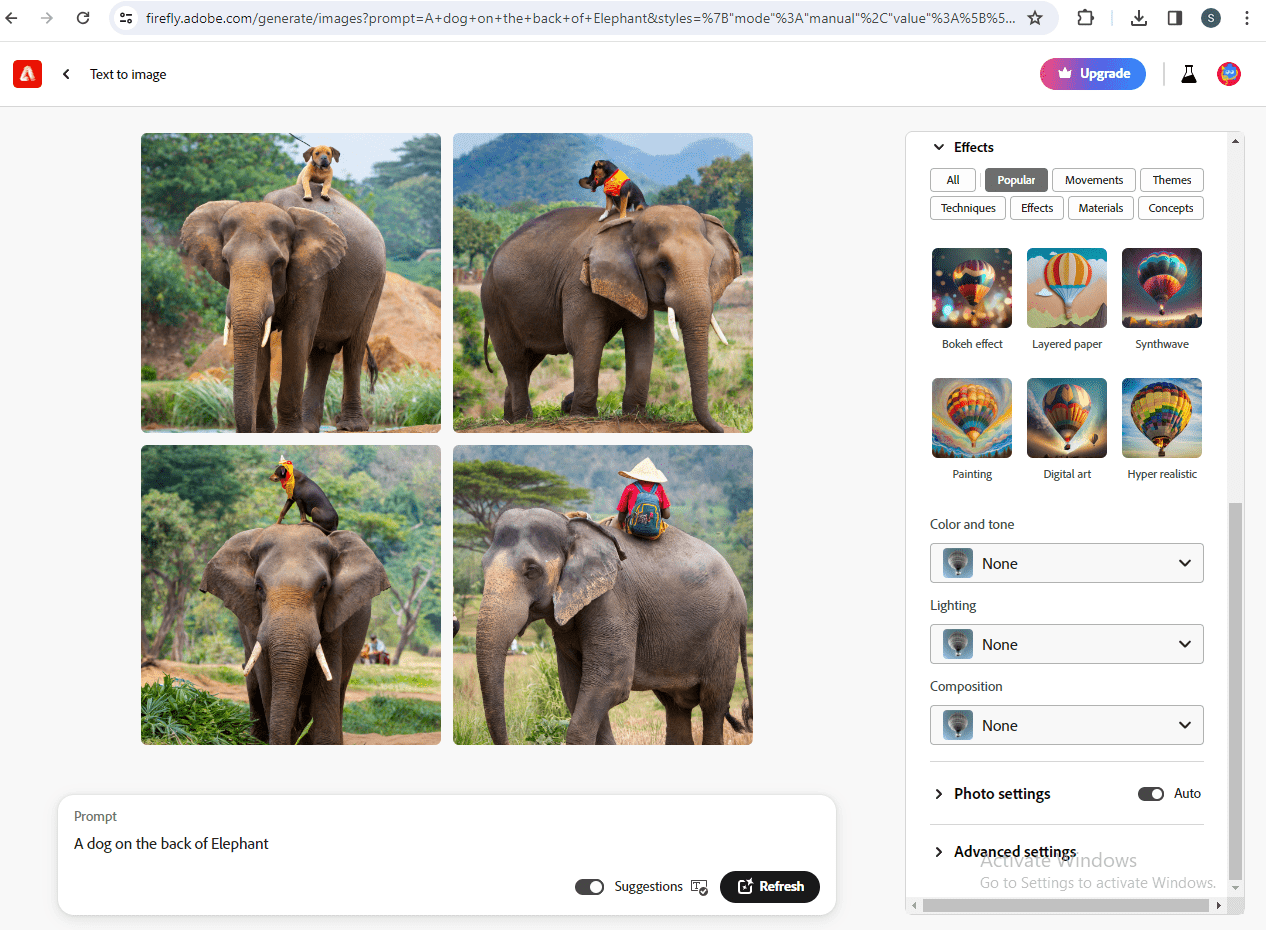Apply the Layered paper effect

point(1067,288)
